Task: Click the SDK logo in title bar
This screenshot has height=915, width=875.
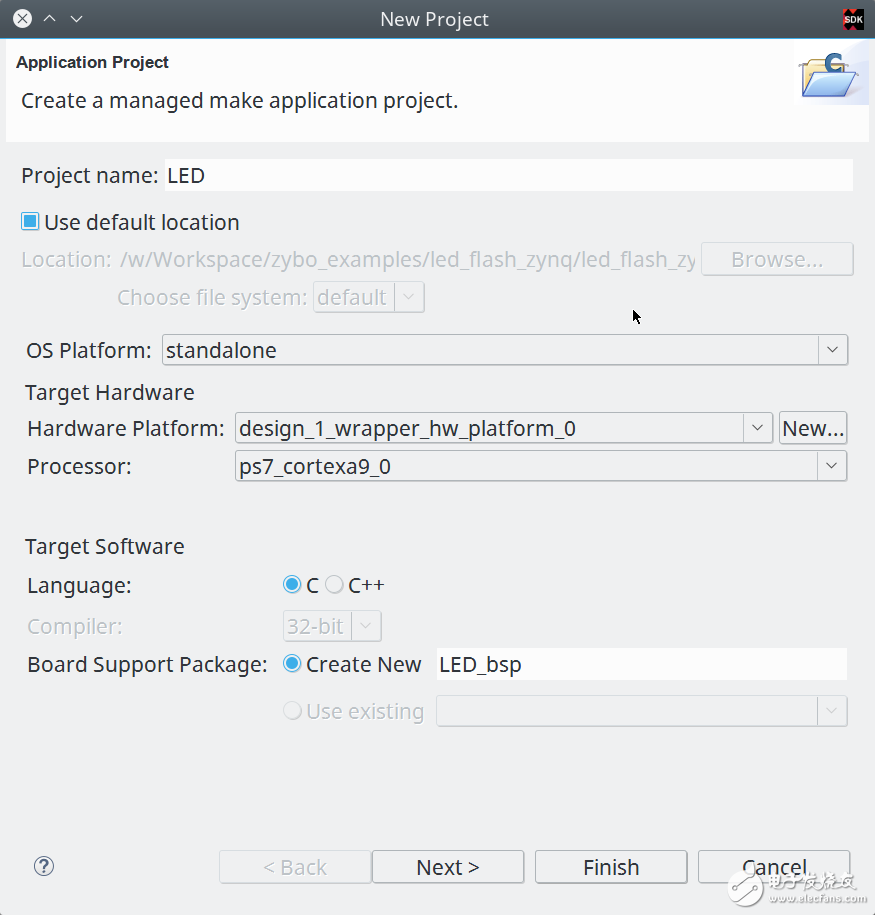Action: click(x=853, y=19)
